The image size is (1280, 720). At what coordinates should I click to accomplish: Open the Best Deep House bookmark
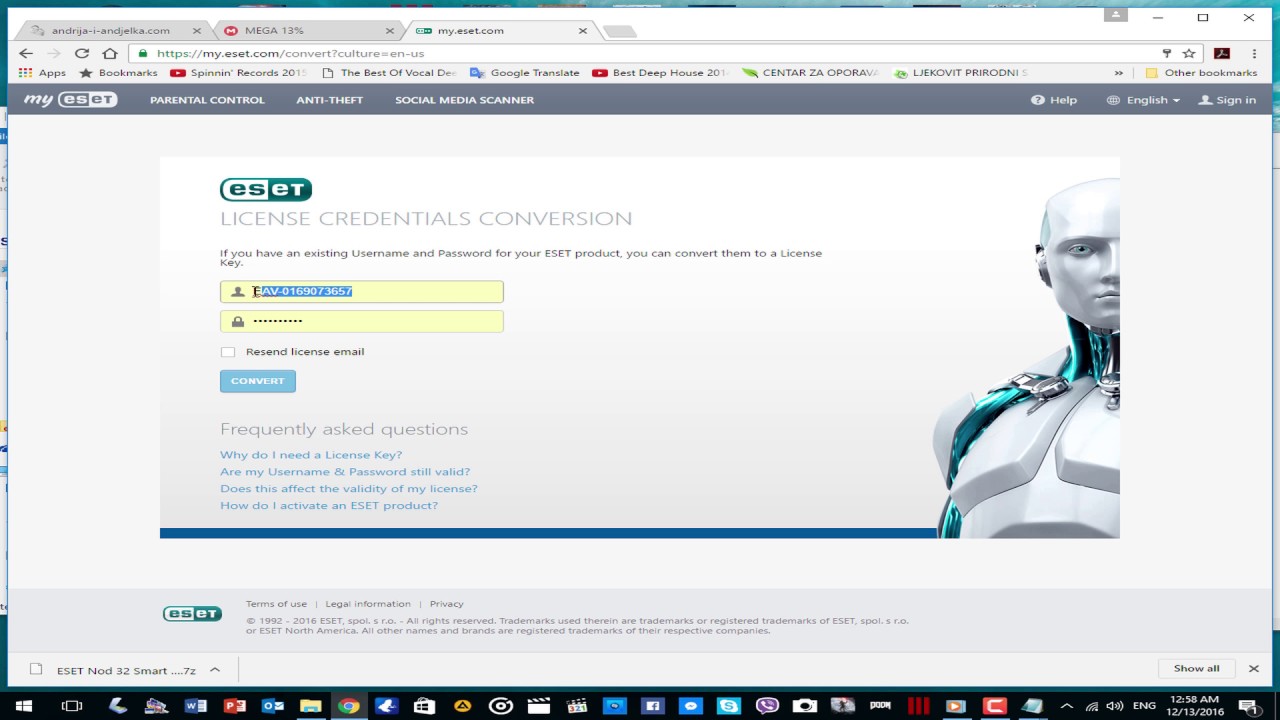pyautogui.click(x=660, y=73)
